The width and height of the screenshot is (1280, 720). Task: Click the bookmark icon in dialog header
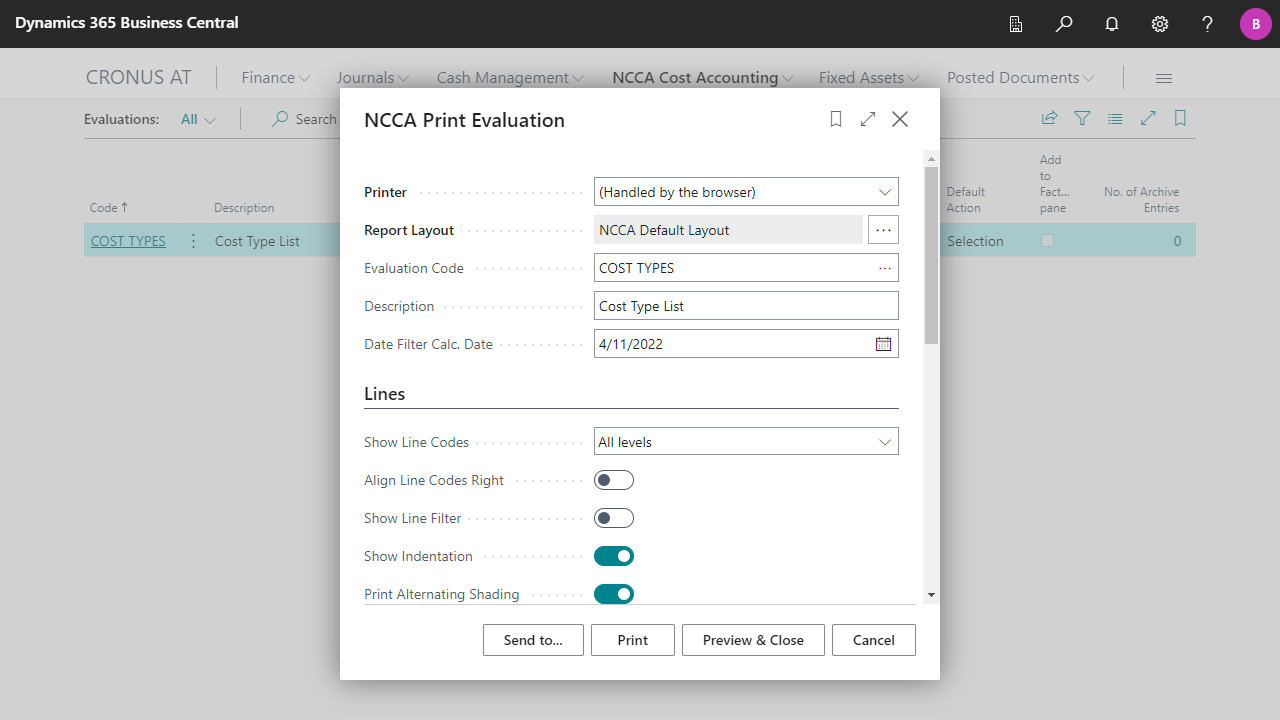point(836,119)
